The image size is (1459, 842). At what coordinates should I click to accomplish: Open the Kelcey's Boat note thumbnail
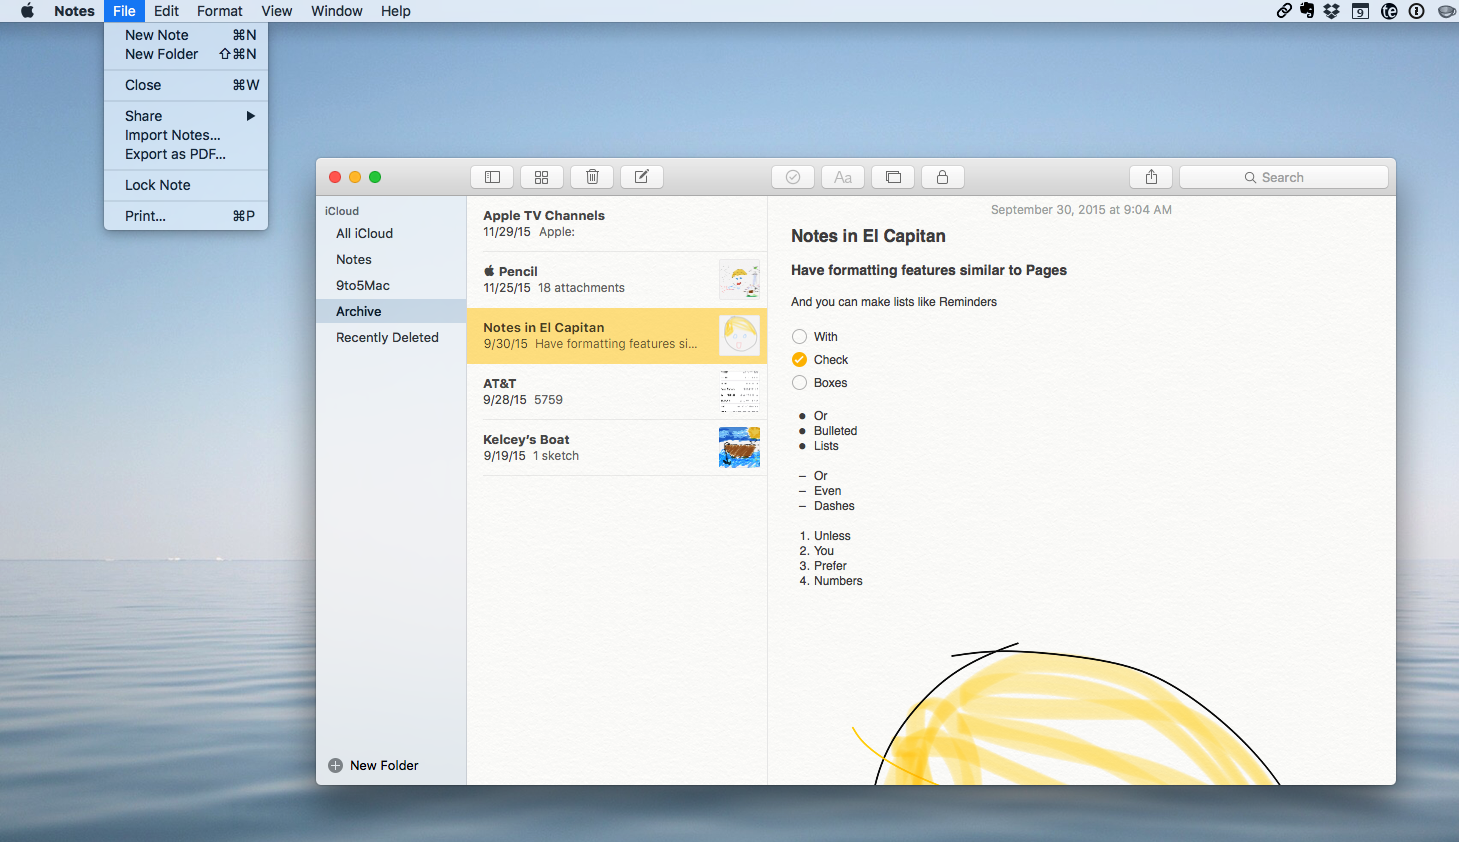point(739,447)
